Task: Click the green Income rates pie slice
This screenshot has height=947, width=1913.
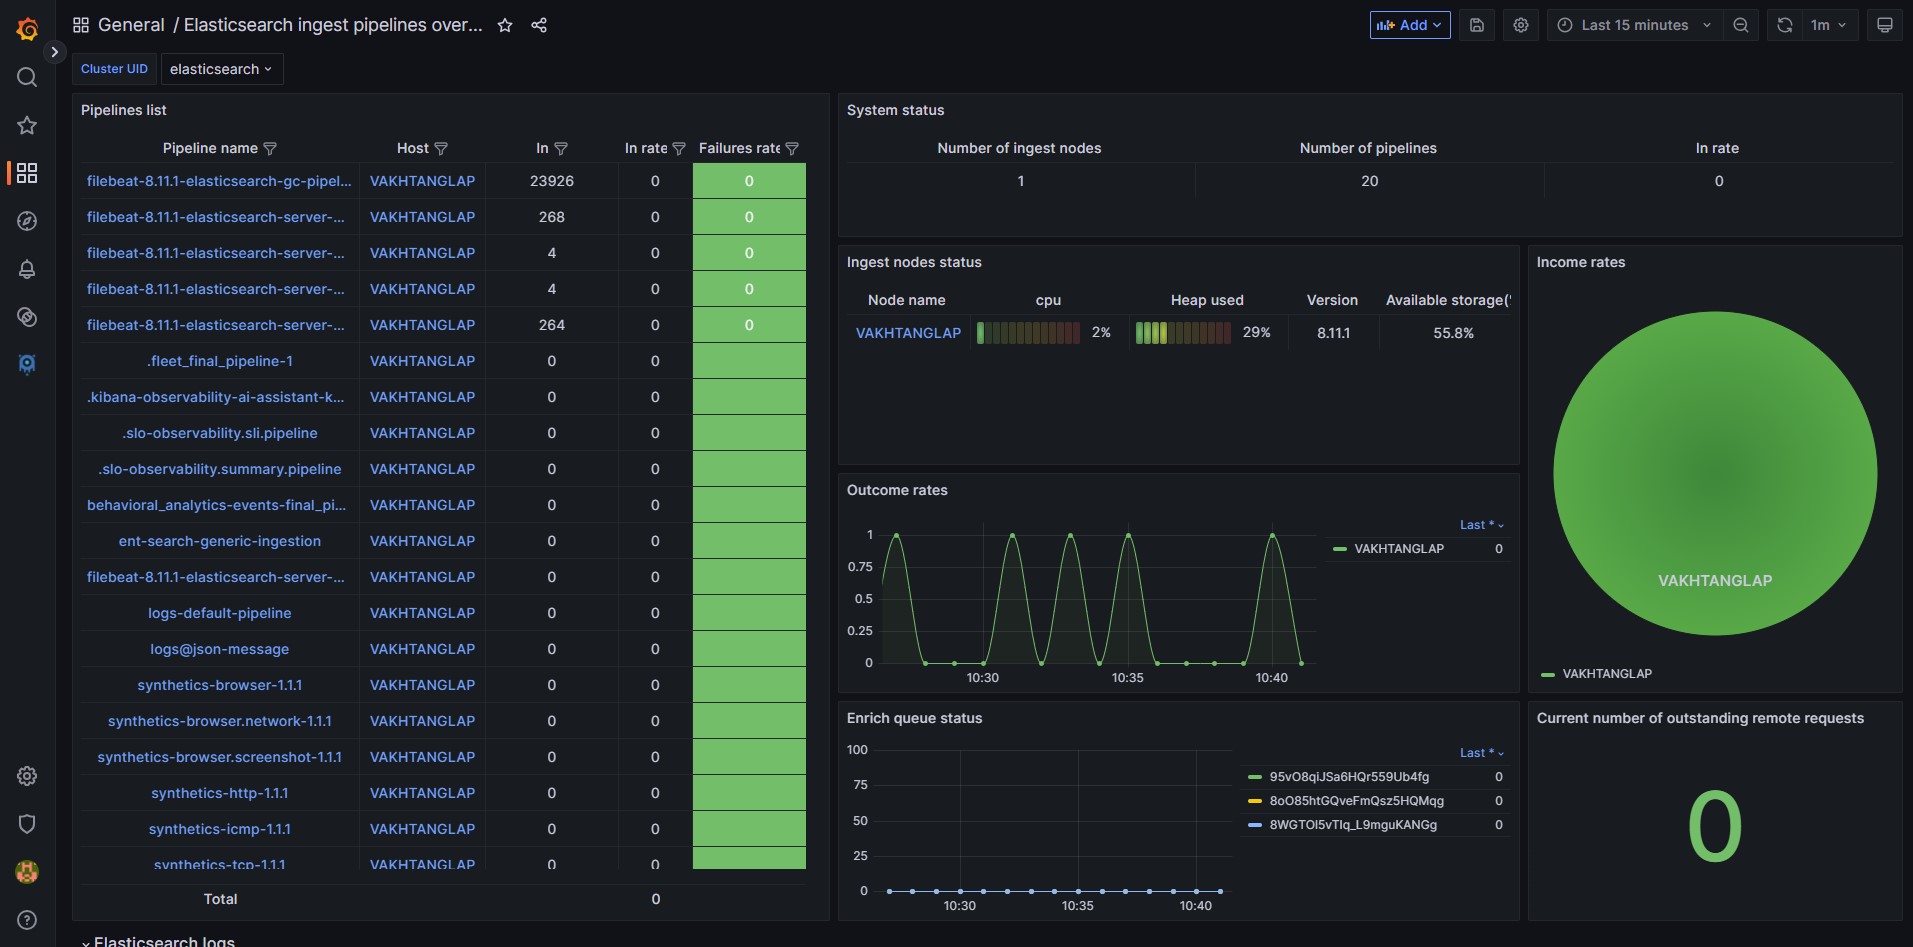Action: coord(1715,473)
